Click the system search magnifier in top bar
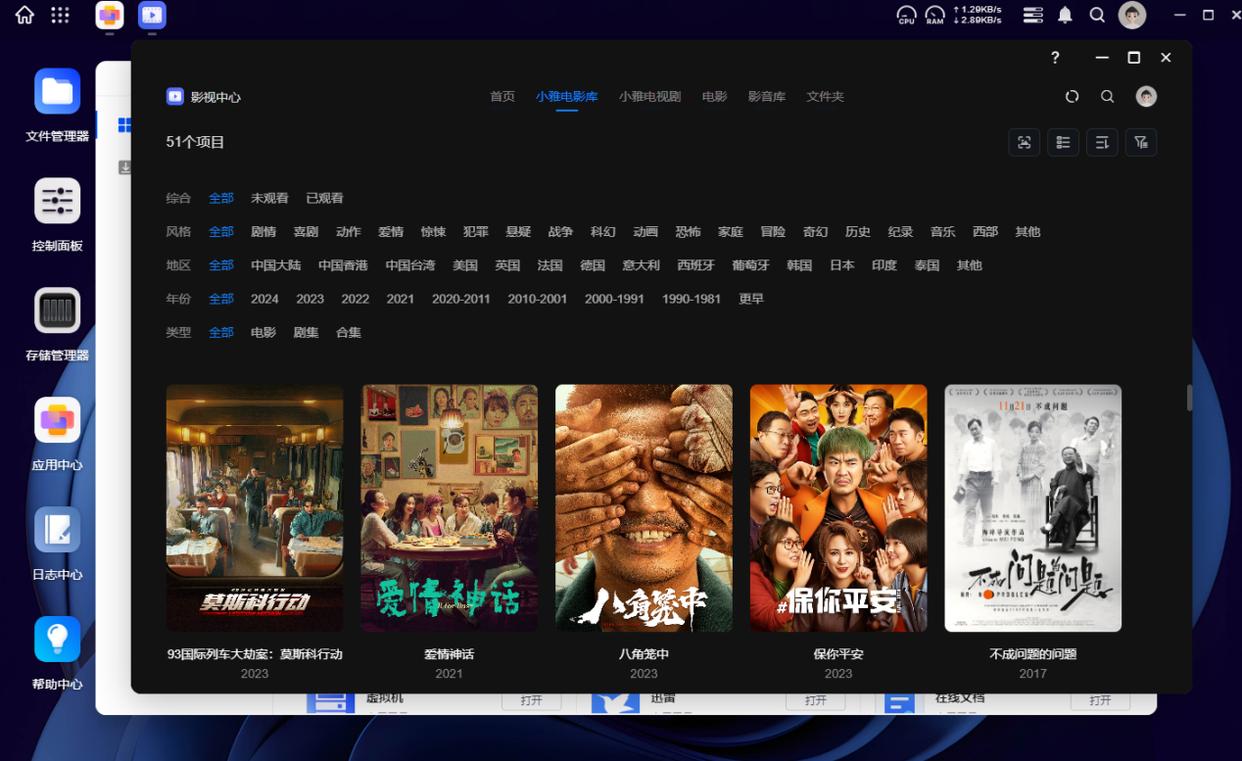This screenshot has height=761, width=1242. [x=1097, y=15]
